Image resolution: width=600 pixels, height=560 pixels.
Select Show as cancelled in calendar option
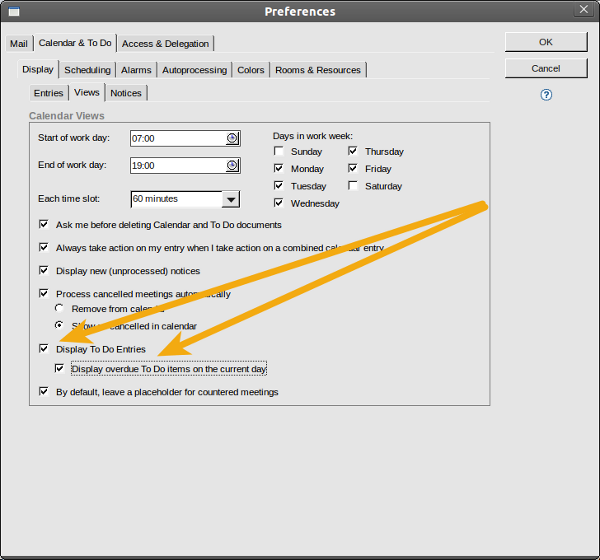(x=59, y=325)
